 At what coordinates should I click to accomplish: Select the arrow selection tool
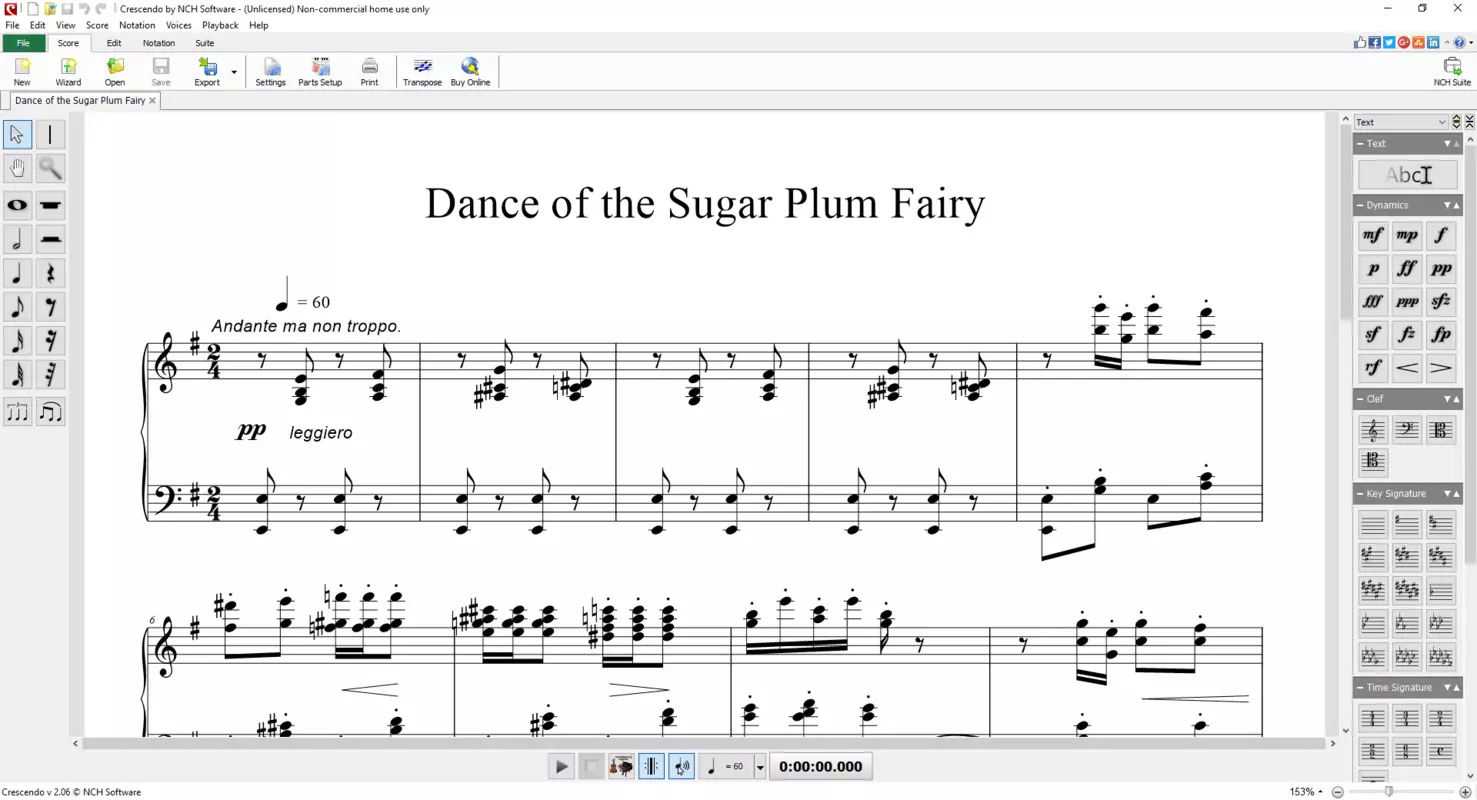point(17,134)
